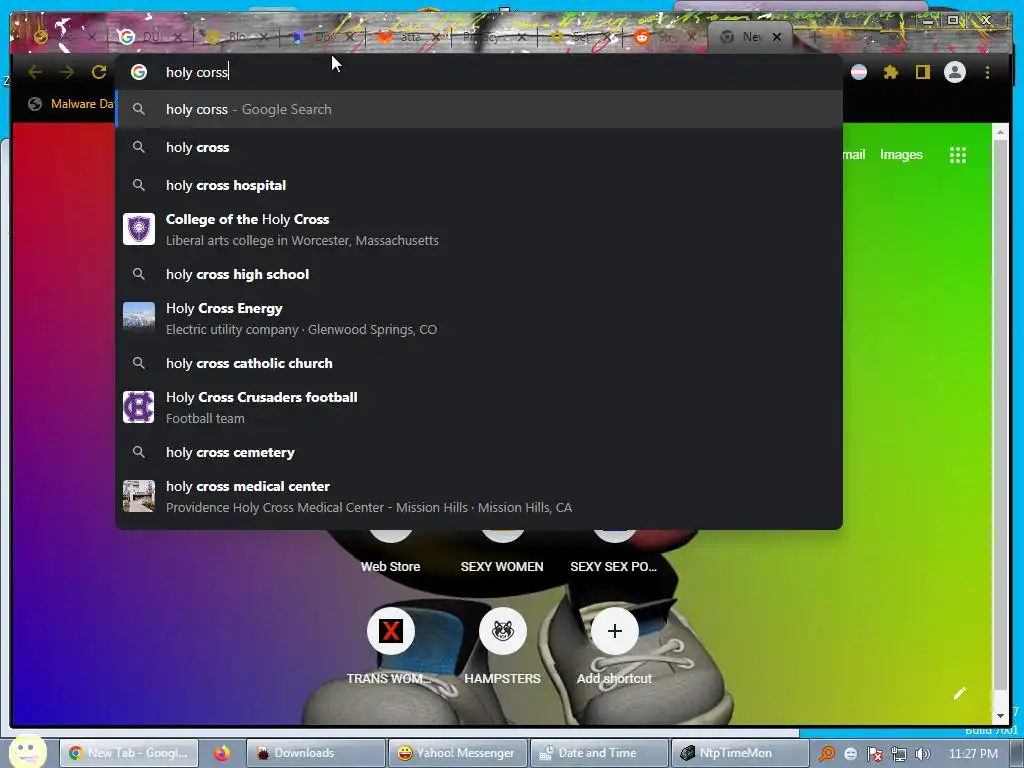The height and width of the screenshot is (768, 1024).
Task: Click the striped flag extension icon
Action: (x=859, y=72)
